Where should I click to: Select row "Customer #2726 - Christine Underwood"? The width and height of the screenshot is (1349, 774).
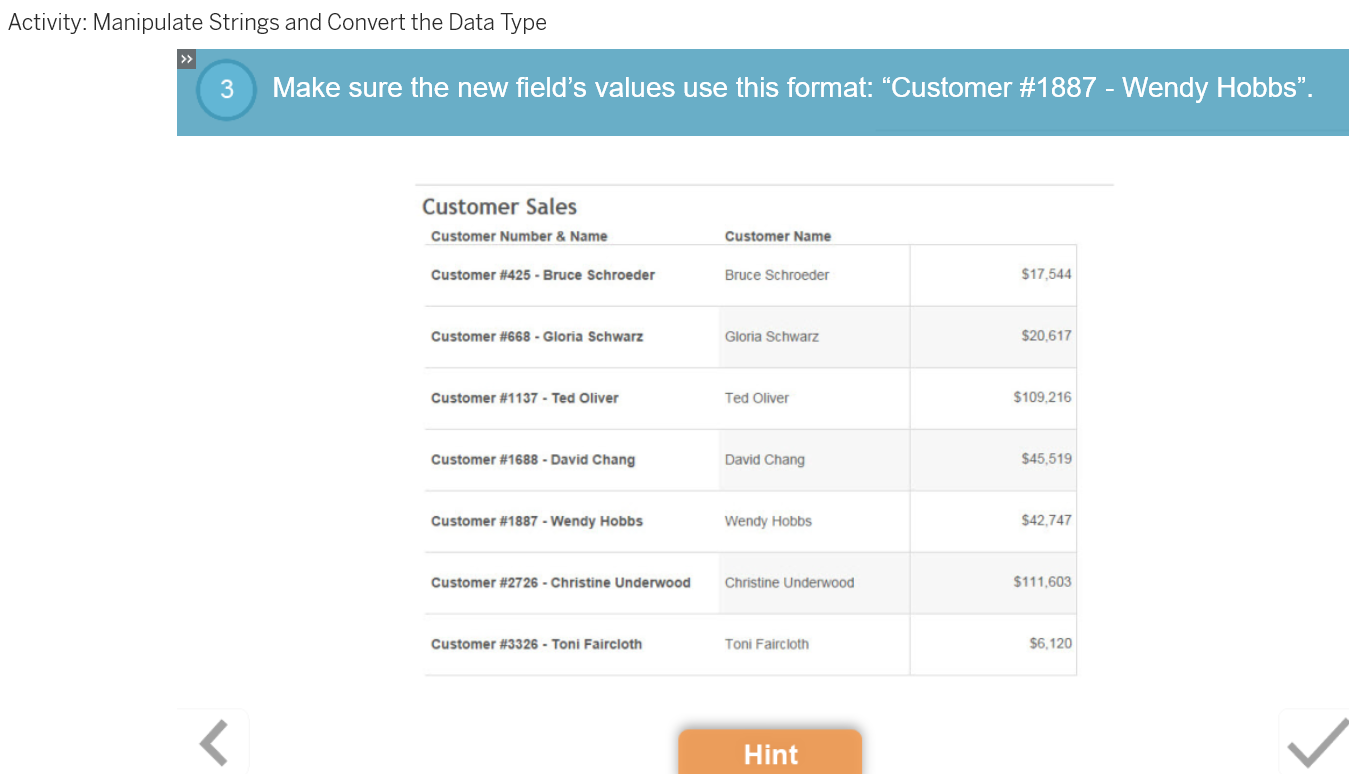point(561,583)
